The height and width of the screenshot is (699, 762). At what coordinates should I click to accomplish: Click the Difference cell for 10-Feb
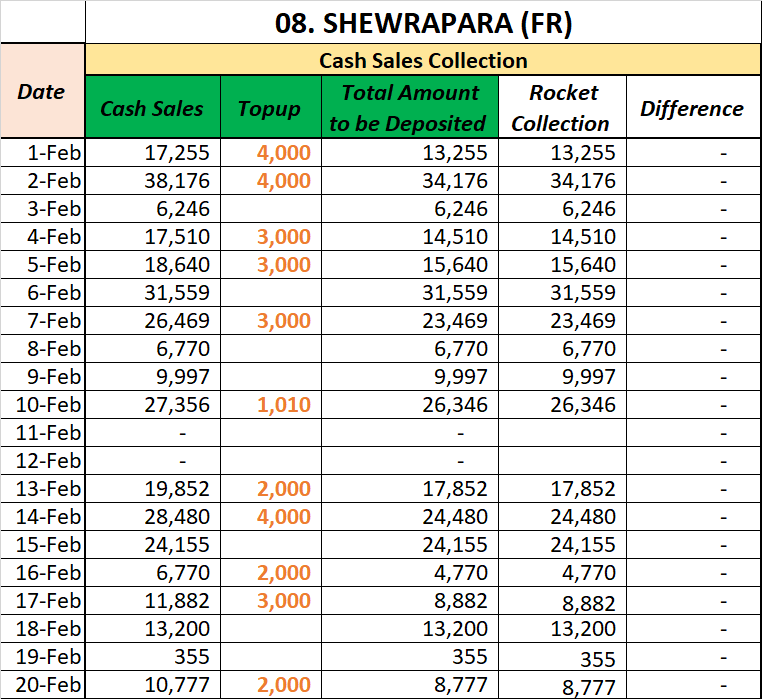click(x=694, y=404)
